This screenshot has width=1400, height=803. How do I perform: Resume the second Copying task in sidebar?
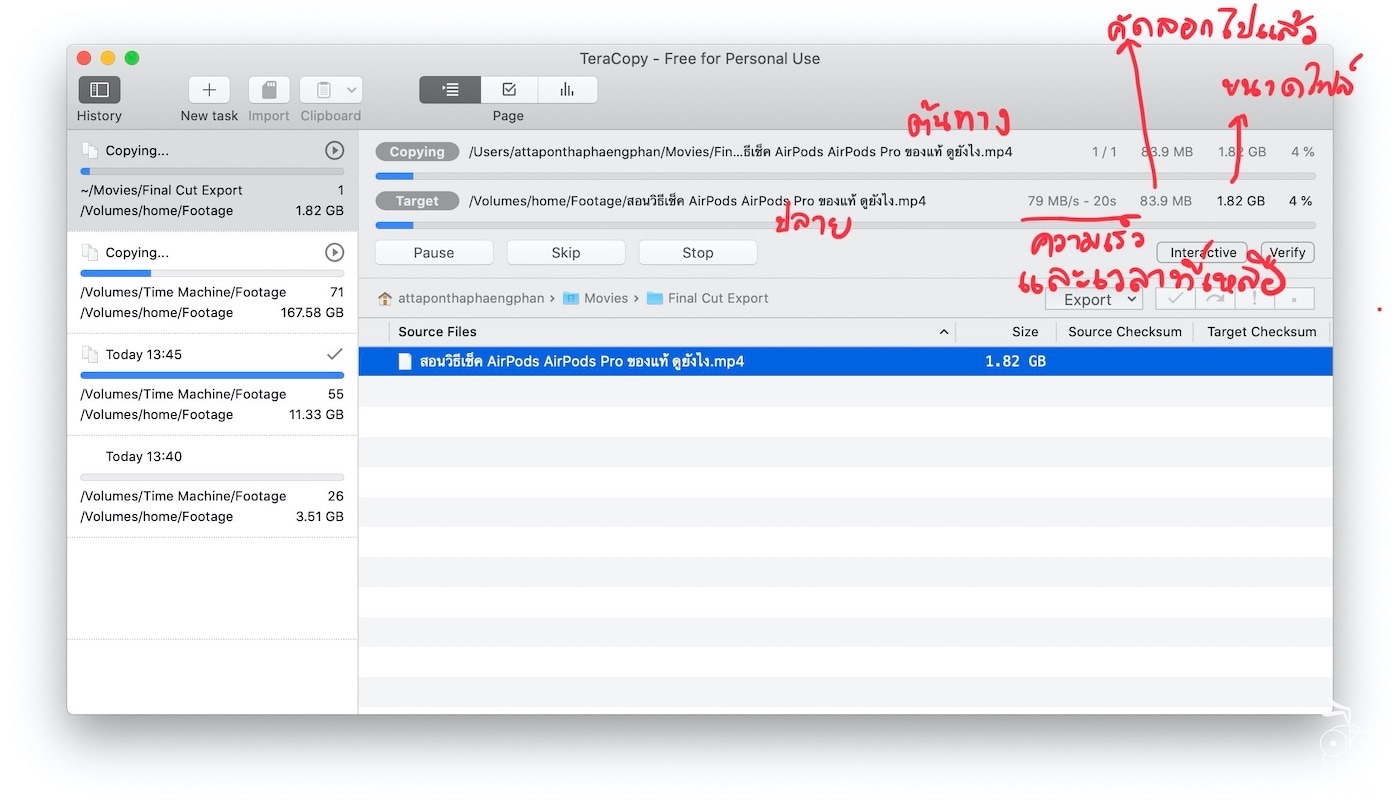[333, 252]
